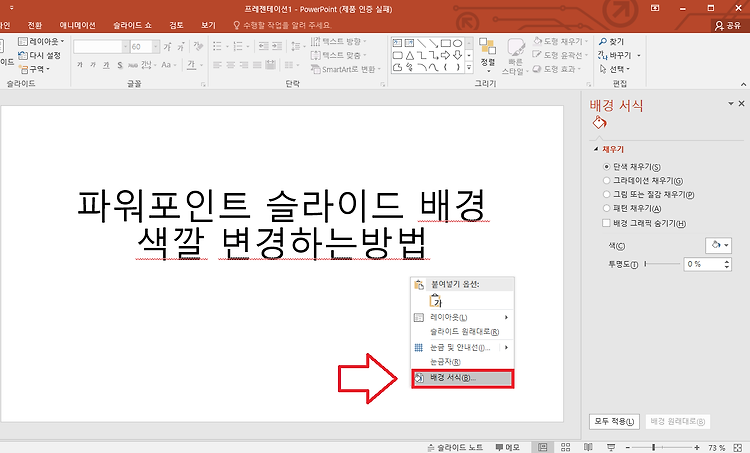Image resolution: width=750 pixels, height=453 pixels.
Task: Open the 애니메이션 ribbon tab
Action: (x=77, y=25)
